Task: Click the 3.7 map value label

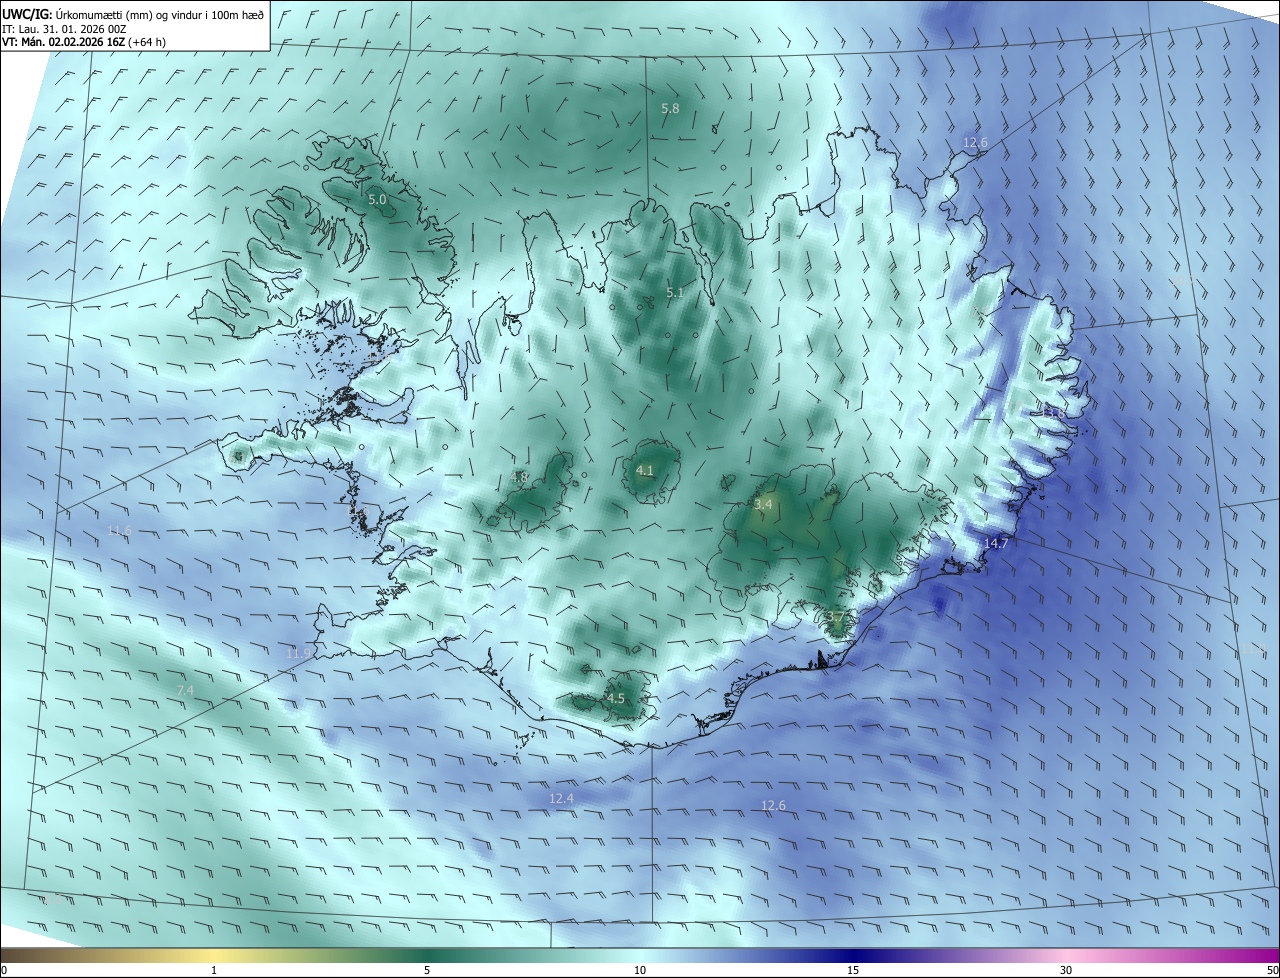Action: click(836, 616)
